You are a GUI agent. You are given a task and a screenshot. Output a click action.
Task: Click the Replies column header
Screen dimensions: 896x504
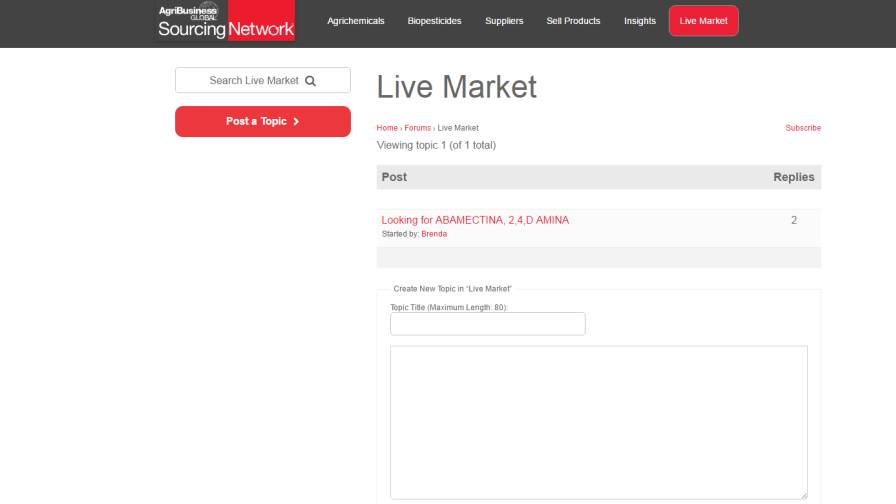click(x=794, y=177)
